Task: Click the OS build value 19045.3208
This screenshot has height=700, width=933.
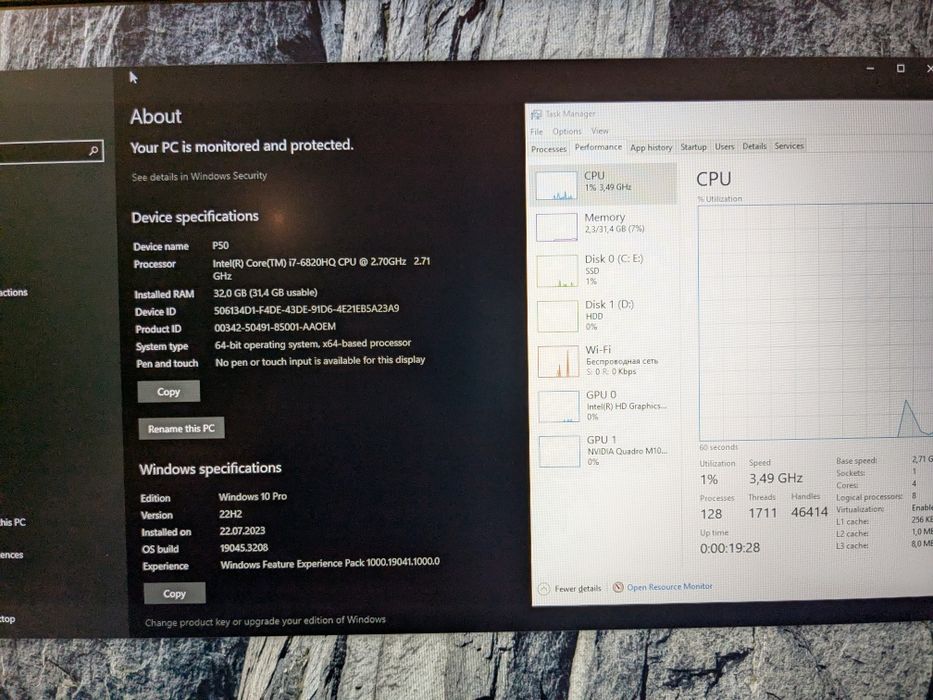Action: pos(244,548)
